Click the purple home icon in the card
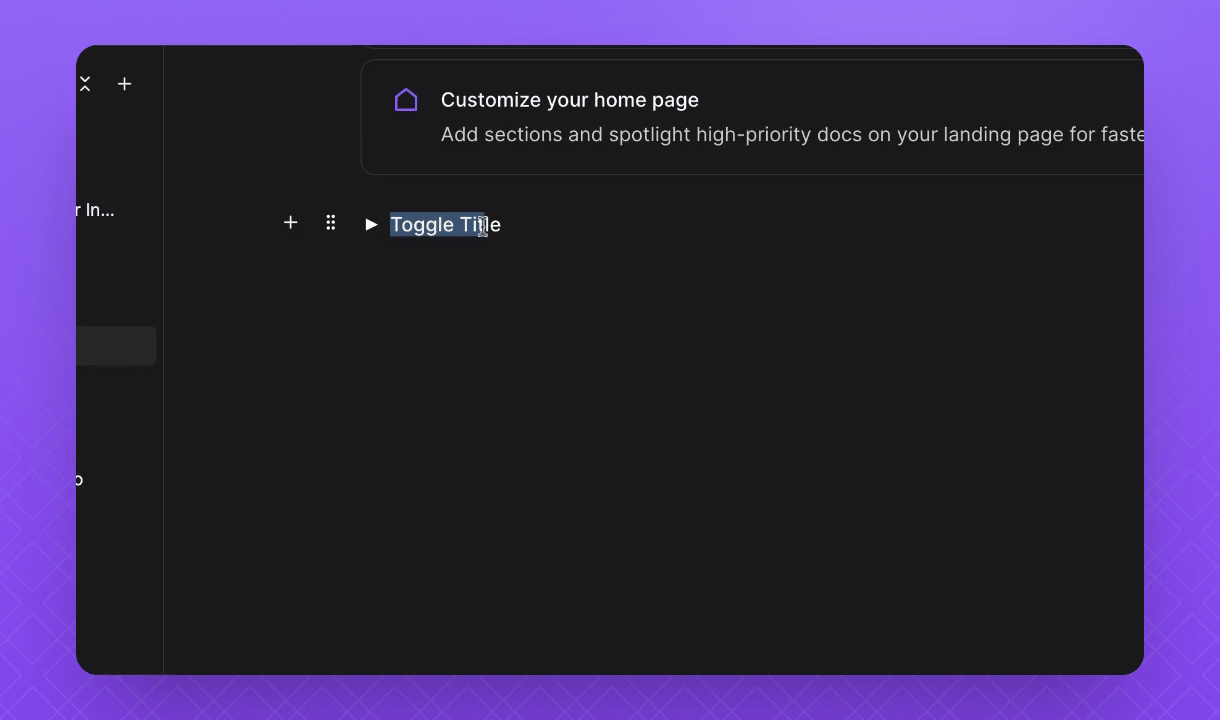Viewport: 1220px width, 720px height. (x=406, y=100)
